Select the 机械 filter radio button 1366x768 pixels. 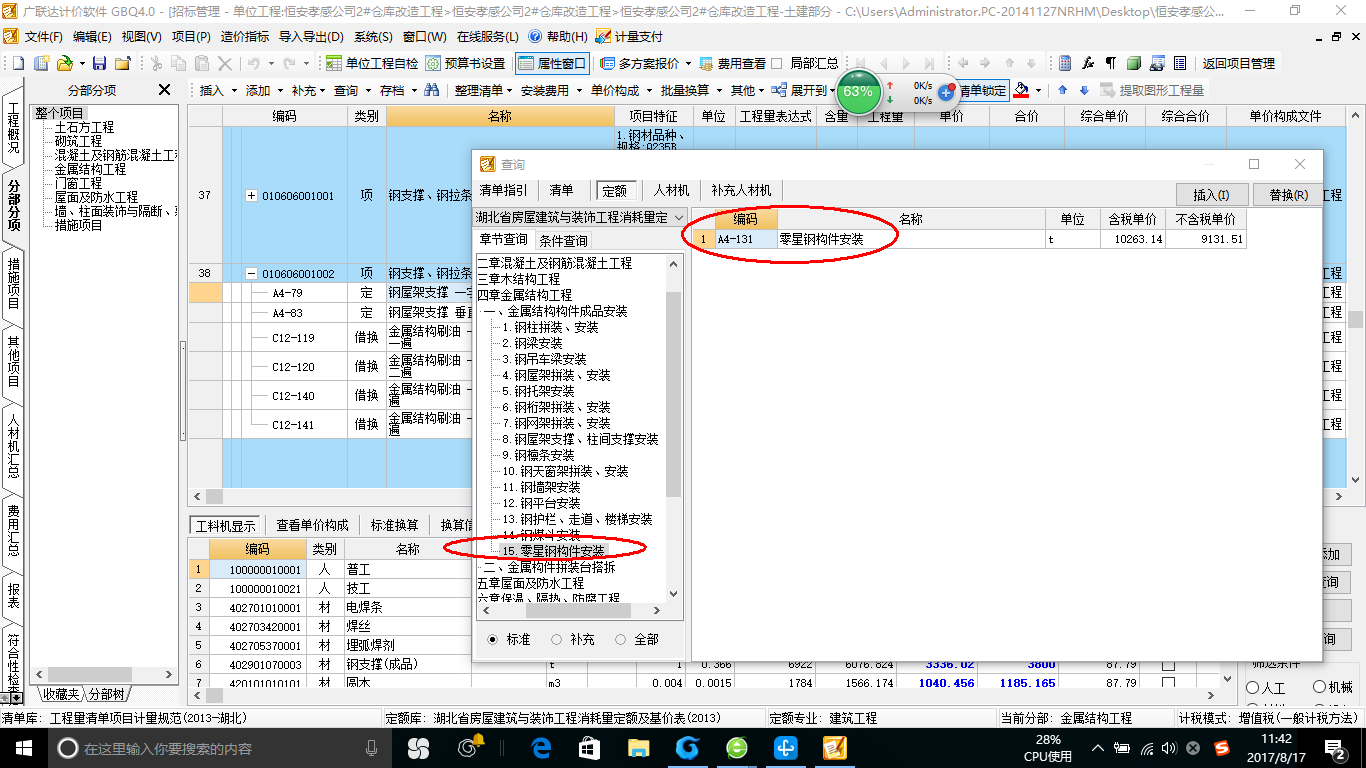tap(1319, 688)
